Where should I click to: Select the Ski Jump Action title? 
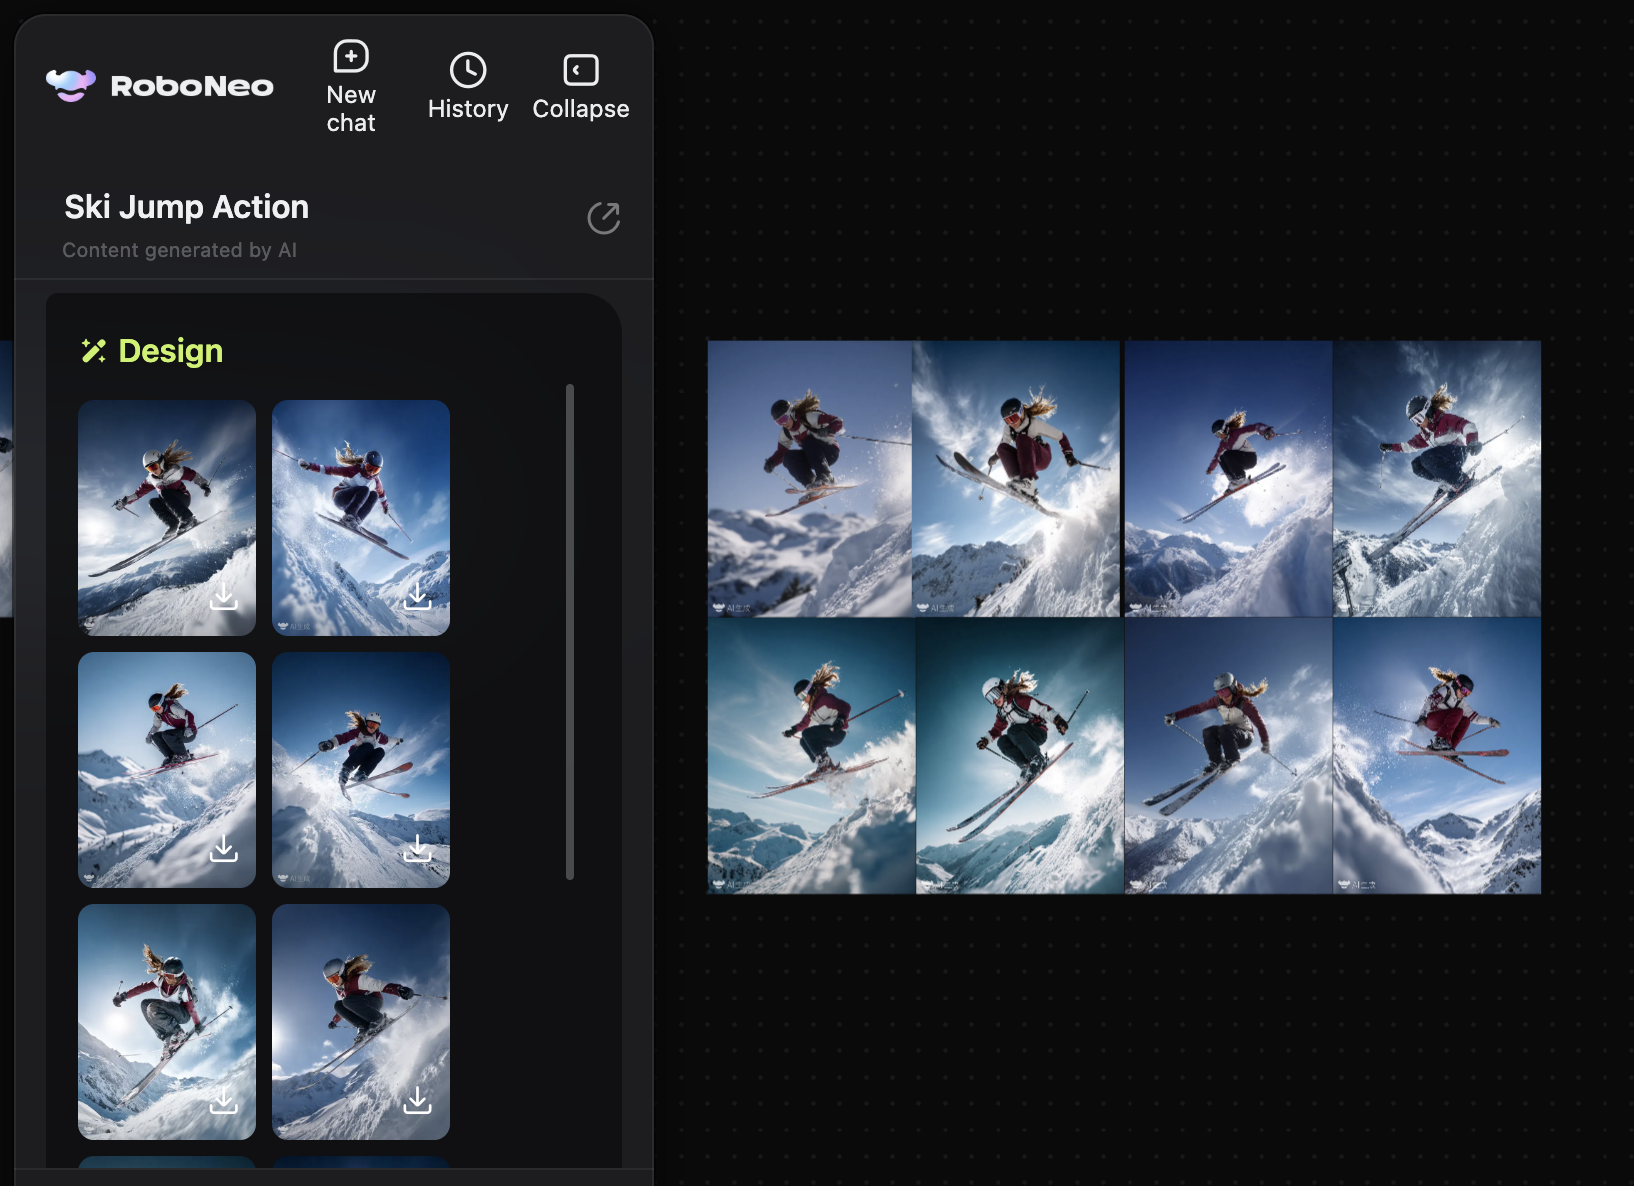click(187, 207)
